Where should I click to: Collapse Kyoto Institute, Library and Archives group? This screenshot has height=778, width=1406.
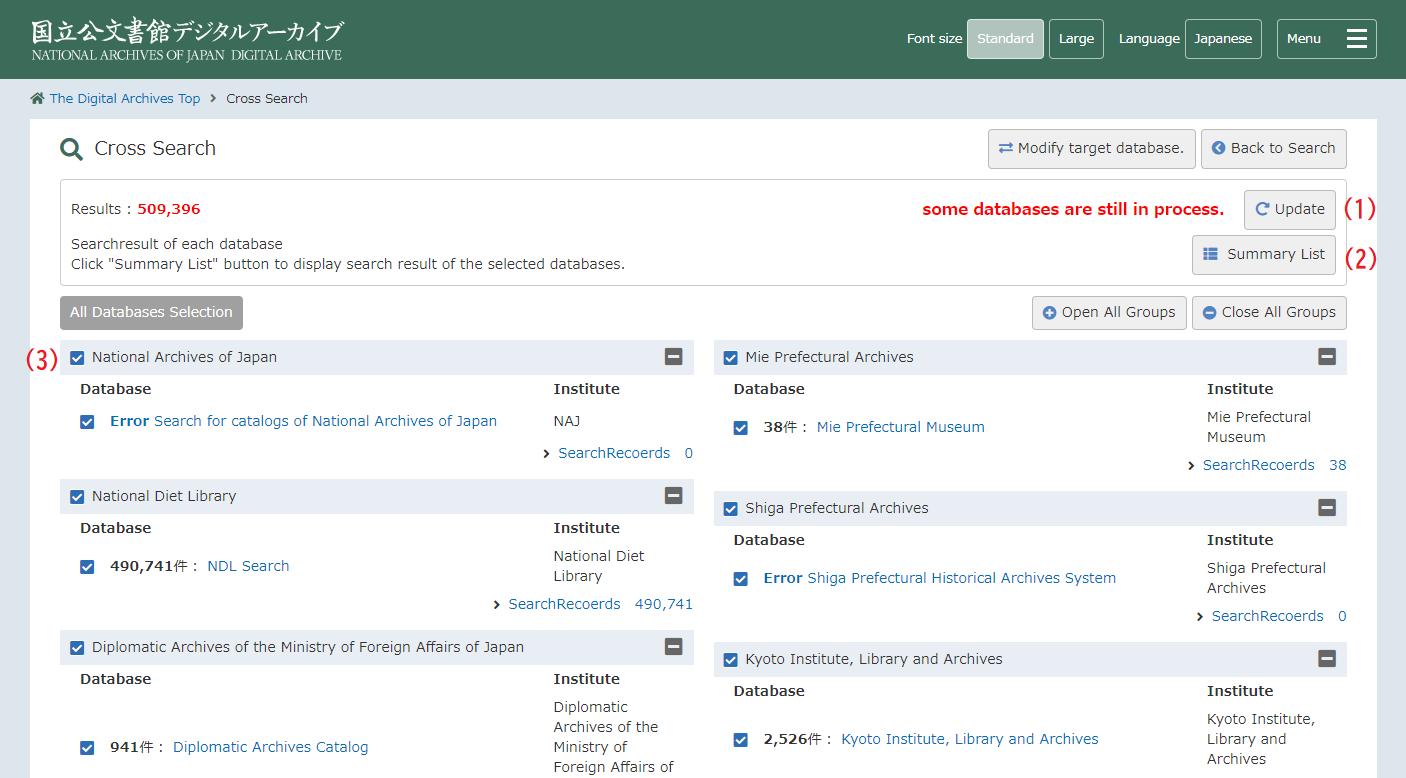[1327, 659]
